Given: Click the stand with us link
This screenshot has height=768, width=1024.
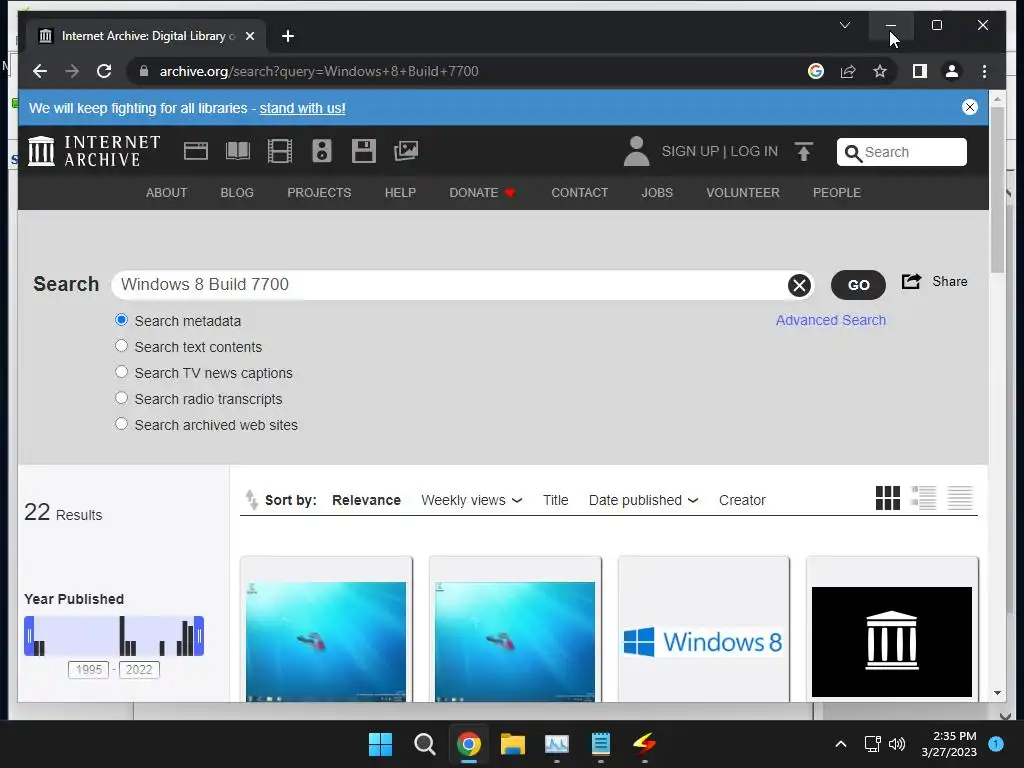Looking at the screenshot, I should [x=302, y=108].
